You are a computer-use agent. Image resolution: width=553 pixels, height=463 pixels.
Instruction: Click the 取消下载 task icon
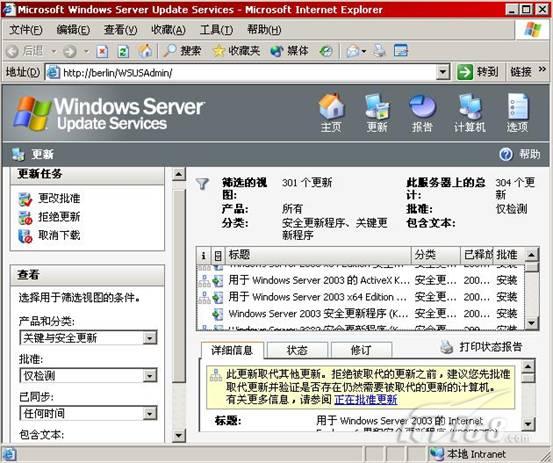coord(25,236)
